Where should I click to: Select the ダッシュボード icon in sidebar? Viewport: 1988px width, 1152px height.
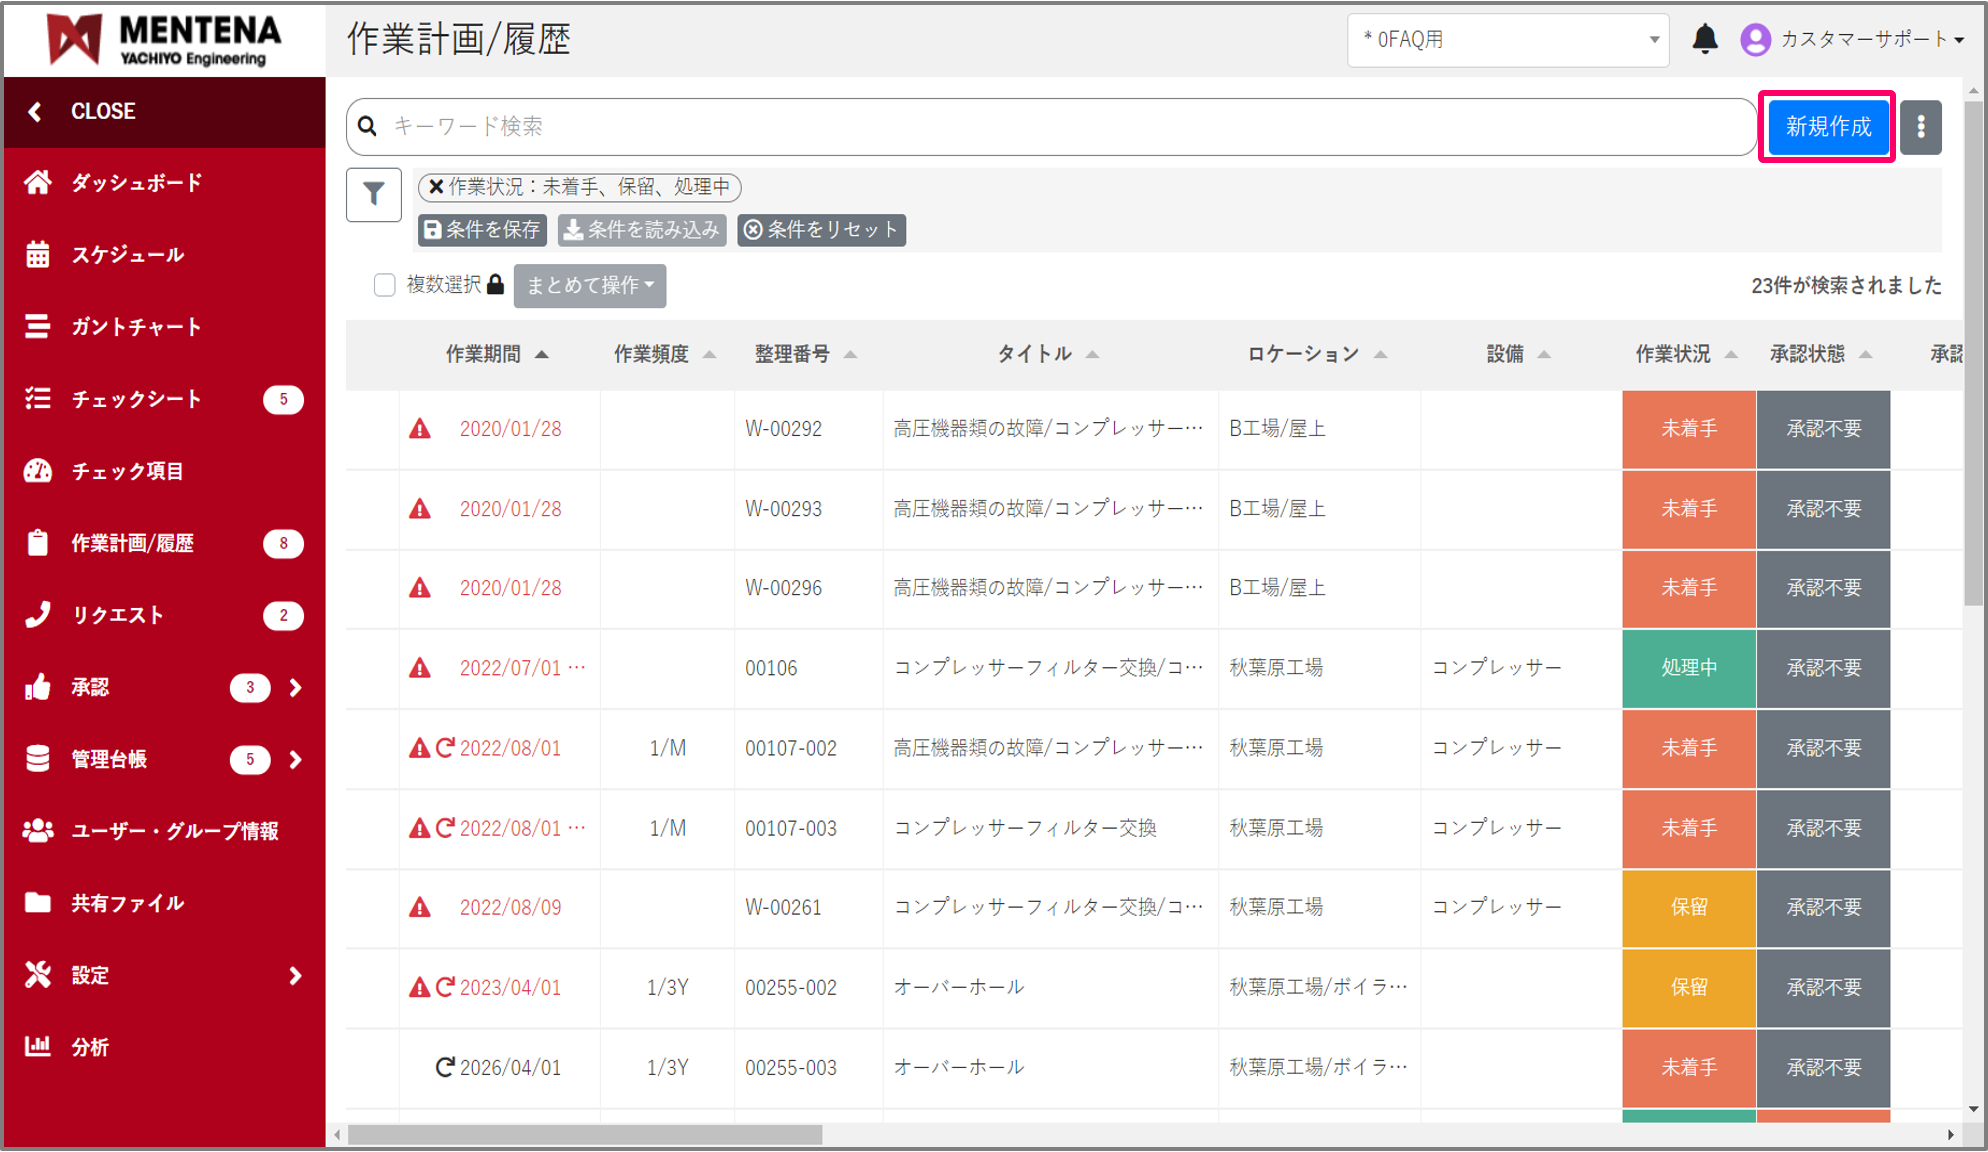(38, 182)
